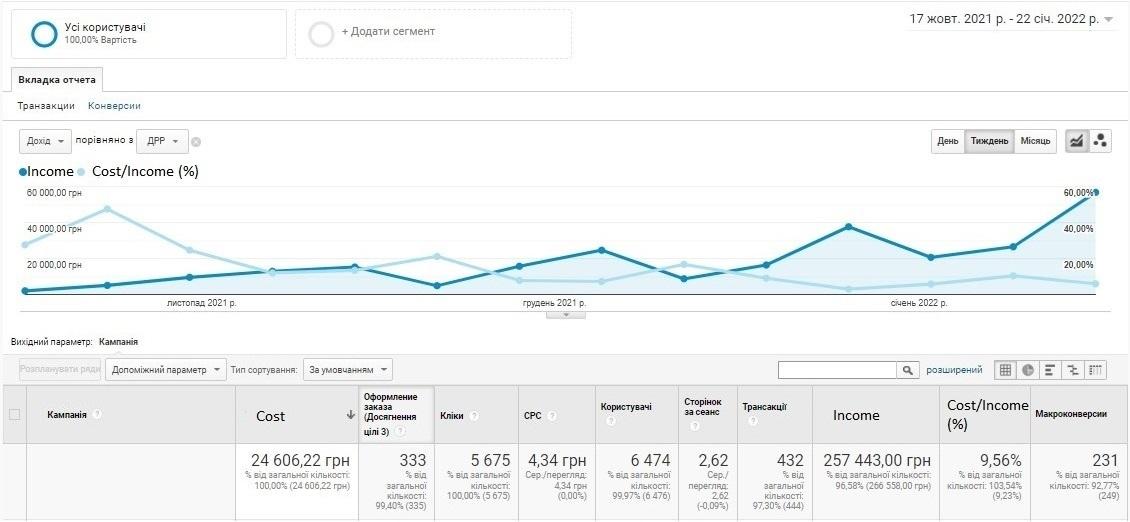1130x522 pixels.
Task: Click the first Cost/Income data point on chart
Action: [25, 244]
